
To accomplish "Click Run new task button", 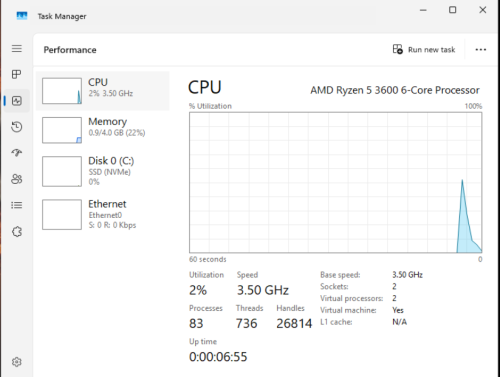I will 424,50.
